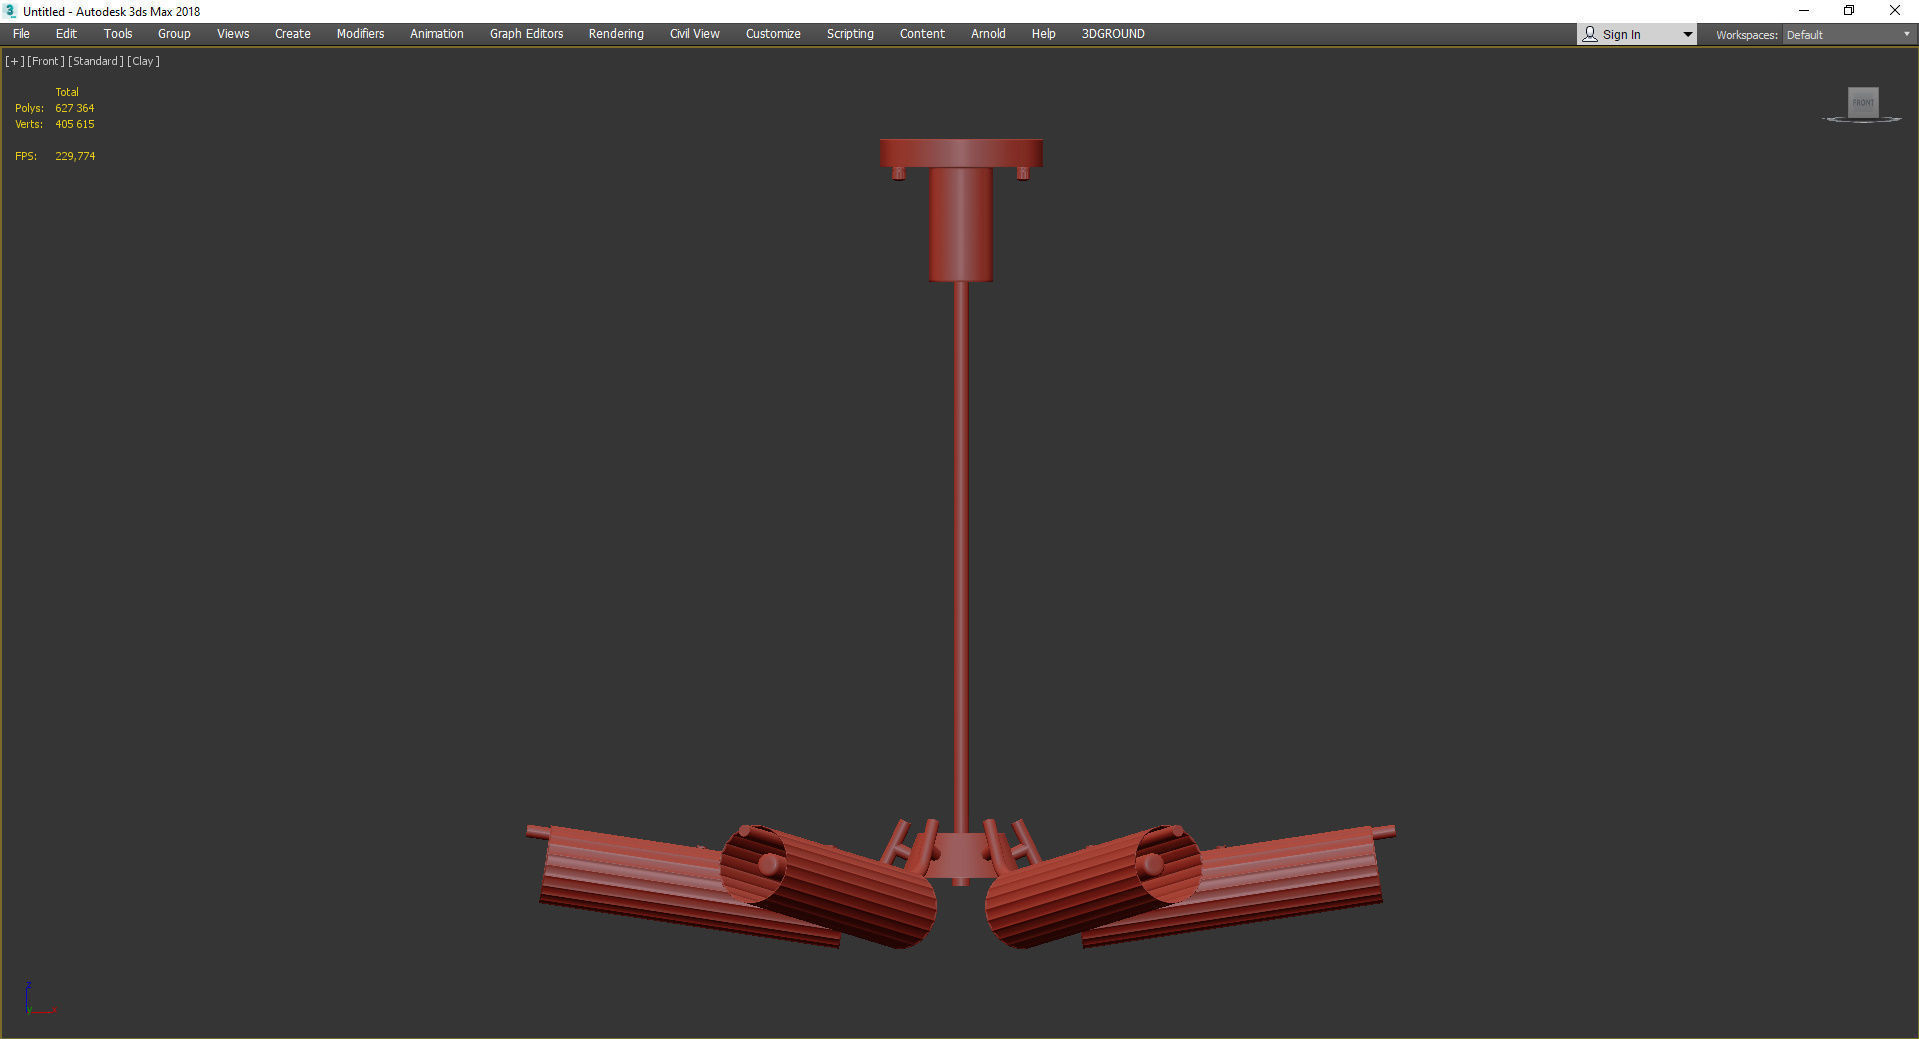Click the [Front] viewport view label

(x=46, y=61)
